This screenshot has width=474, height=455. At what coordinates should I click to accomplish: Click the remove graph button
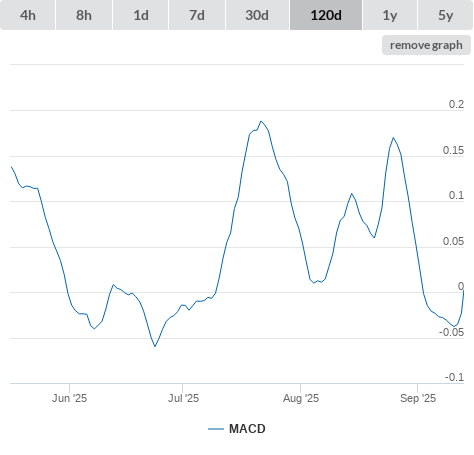pos(426,45)
